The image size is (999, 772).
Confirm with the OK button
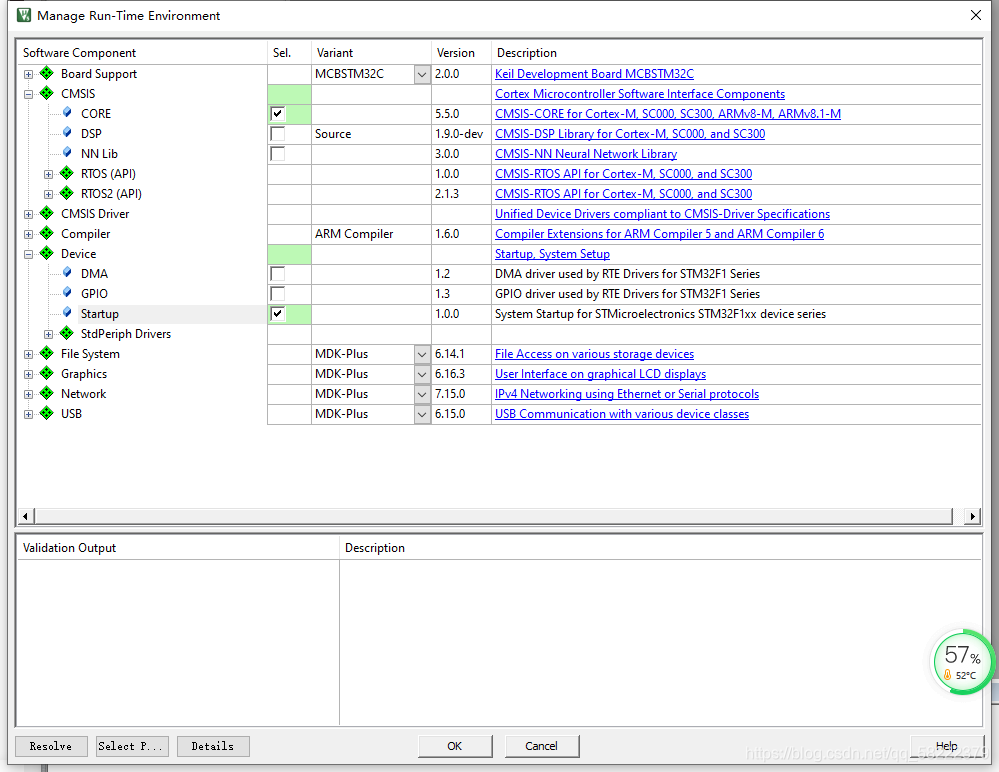(455, 746)
